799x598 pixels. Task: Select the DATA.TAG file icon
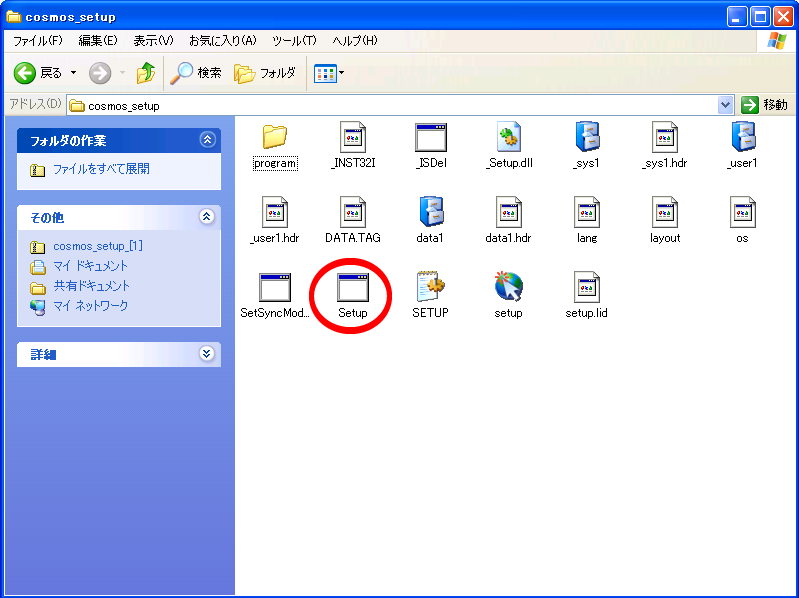tap(353, 211)
